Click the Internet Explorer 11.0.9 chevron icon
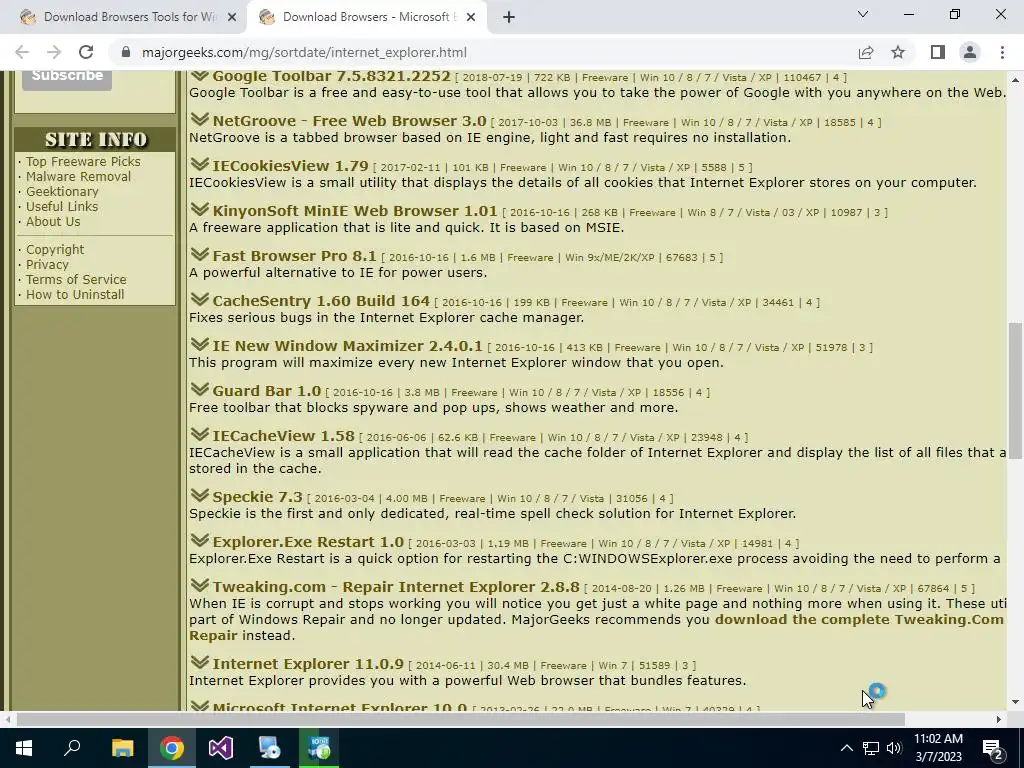The image size is (1024, 768). pyautogui.click(x=200, y=663)
